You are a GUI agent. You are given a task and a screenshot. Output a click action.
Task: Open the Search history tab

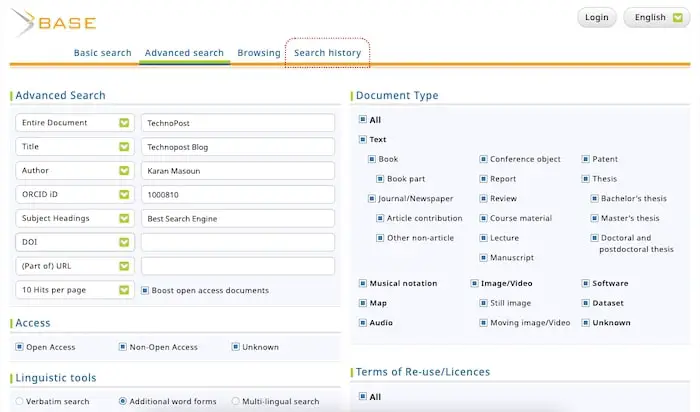click(x=327, y=53)
